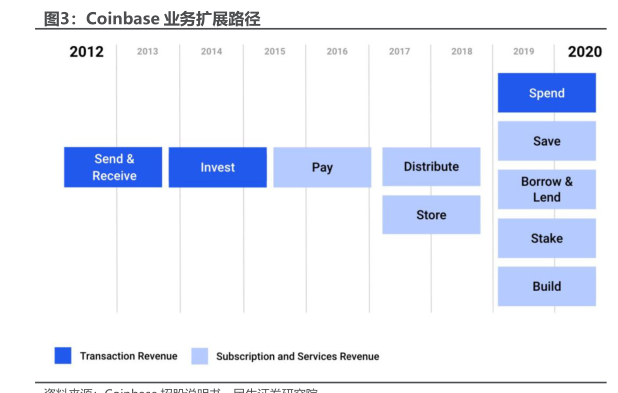Click the light blue Subscription Revenue swatch
This screenshot has height=393, width=618.
coord(199,356)
